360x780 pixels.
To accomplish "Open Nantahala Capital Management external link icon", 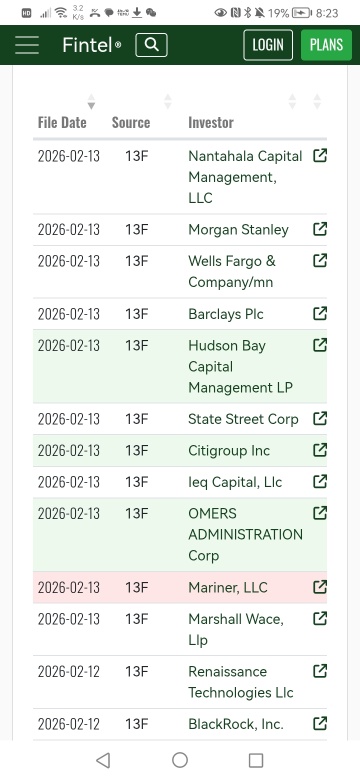I will click(x=320, y=156).
